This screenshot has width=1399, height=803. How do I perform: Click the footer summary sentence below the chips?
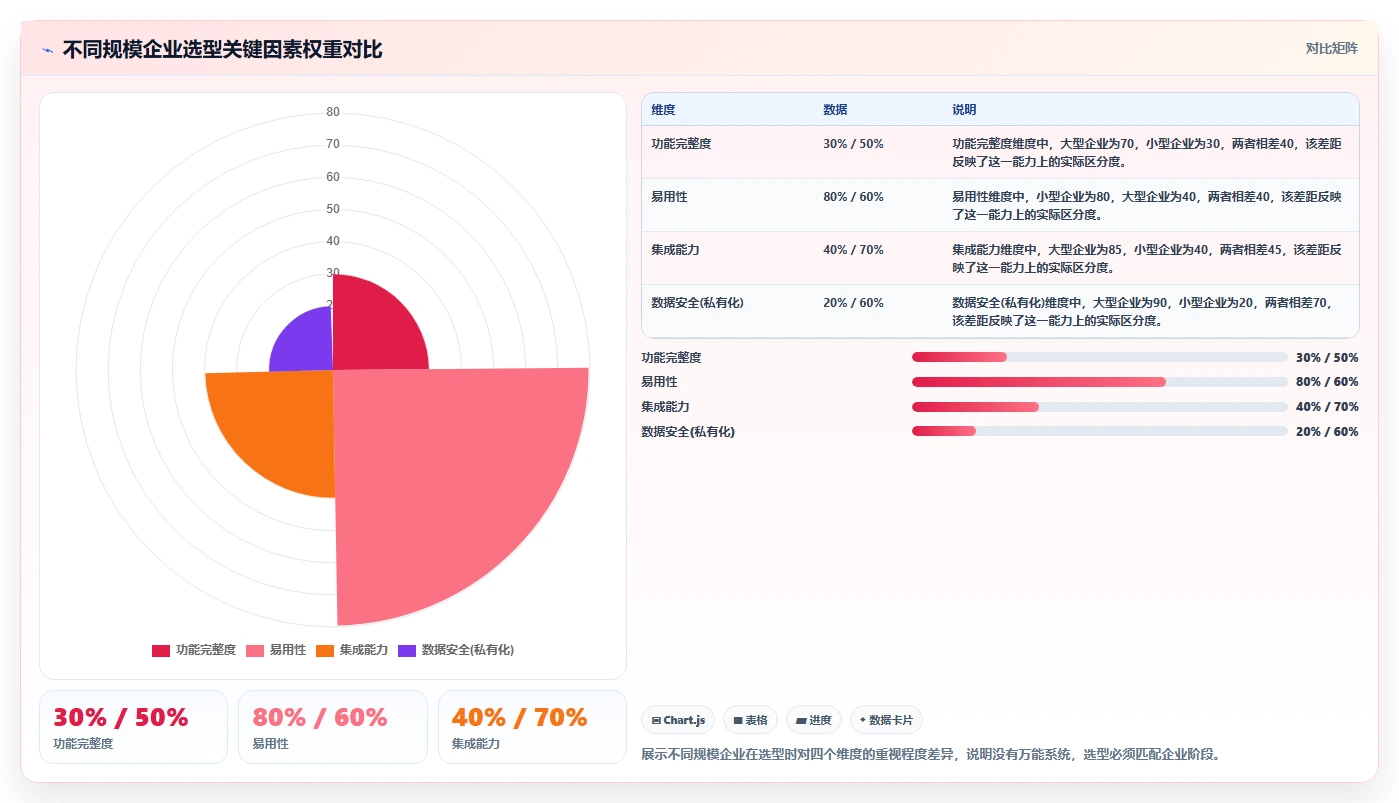930,754
